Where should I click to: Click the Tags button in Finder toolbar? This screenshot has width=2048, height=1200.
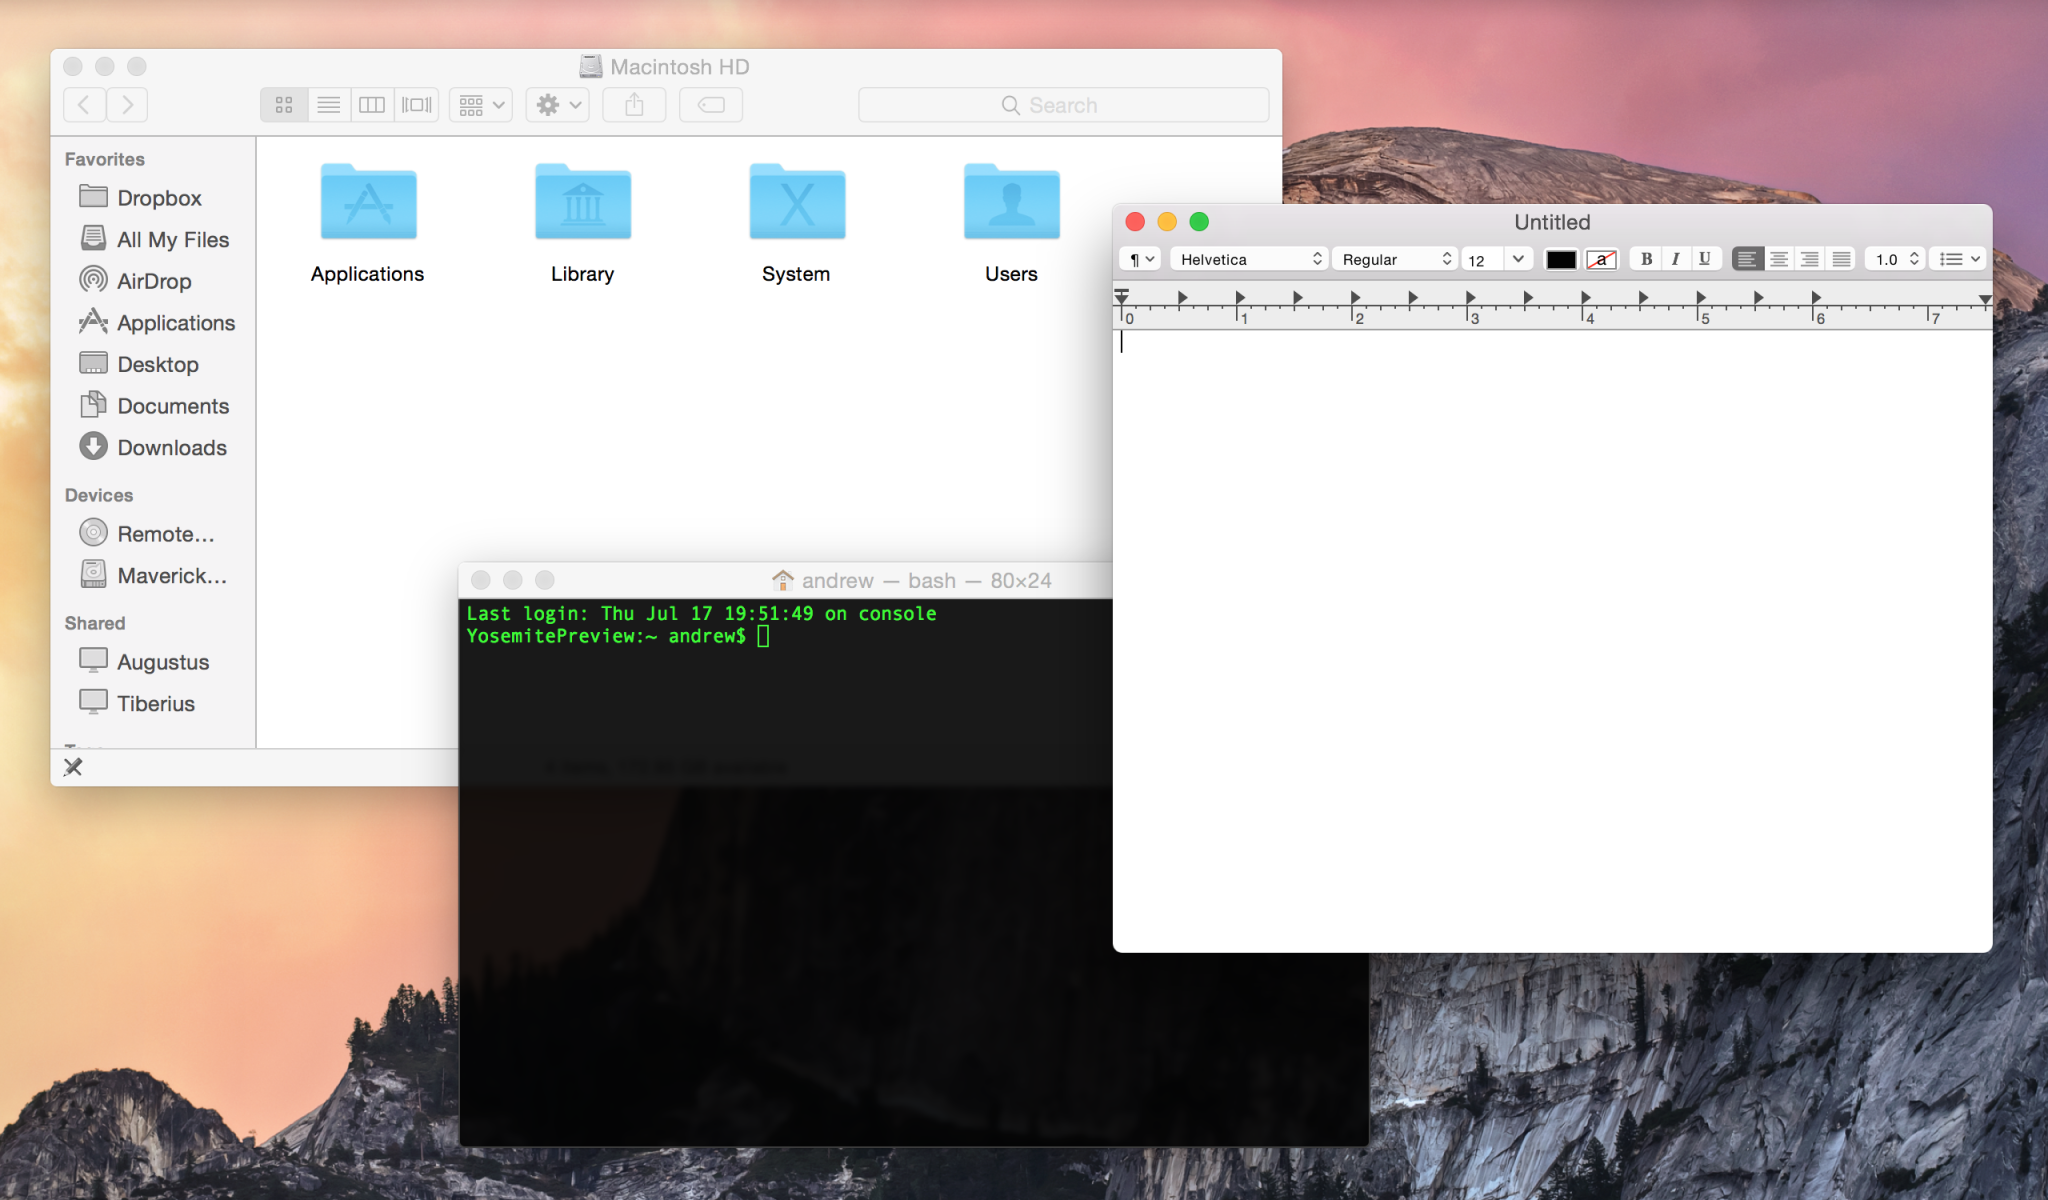point(710,104)
